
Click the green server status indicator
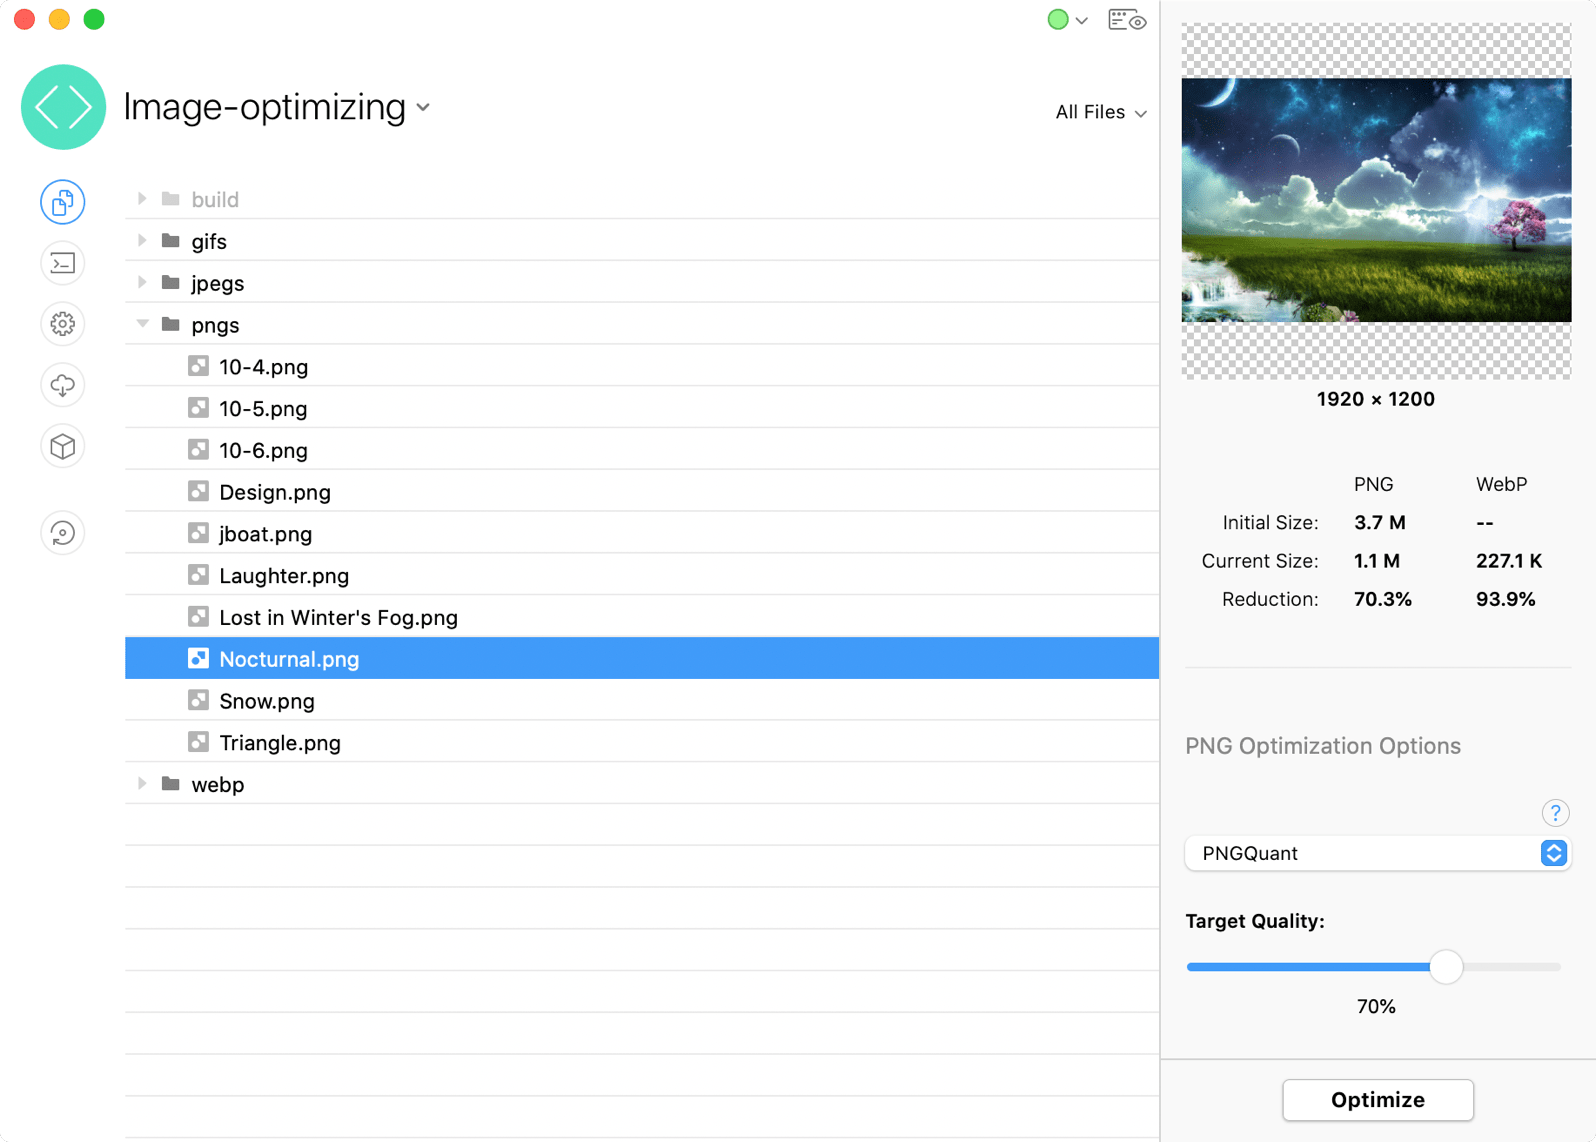tap(1057, 20)
